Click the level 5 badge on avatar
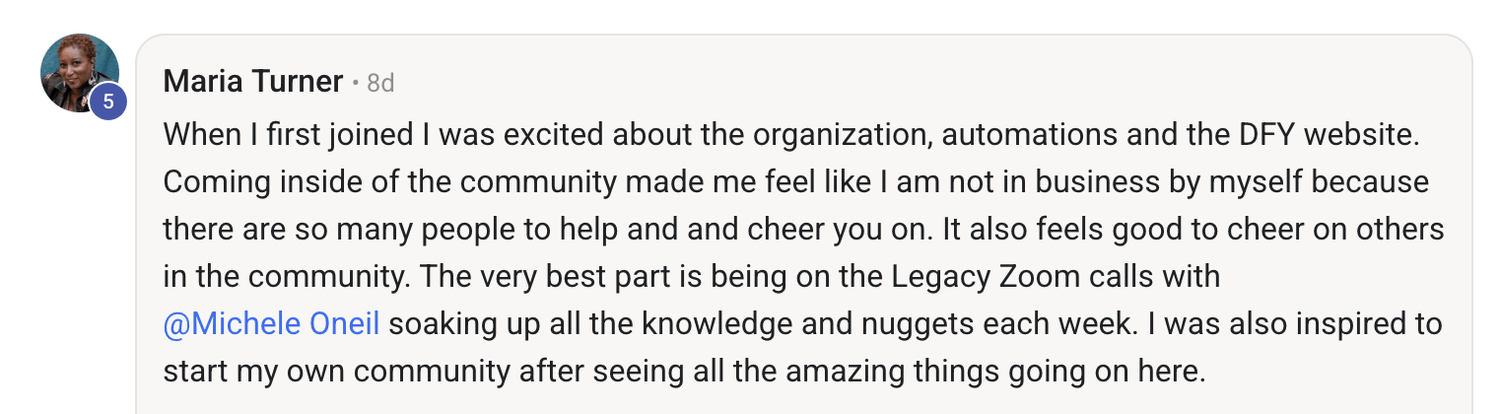1500x414 pixels. click(108, 101)
